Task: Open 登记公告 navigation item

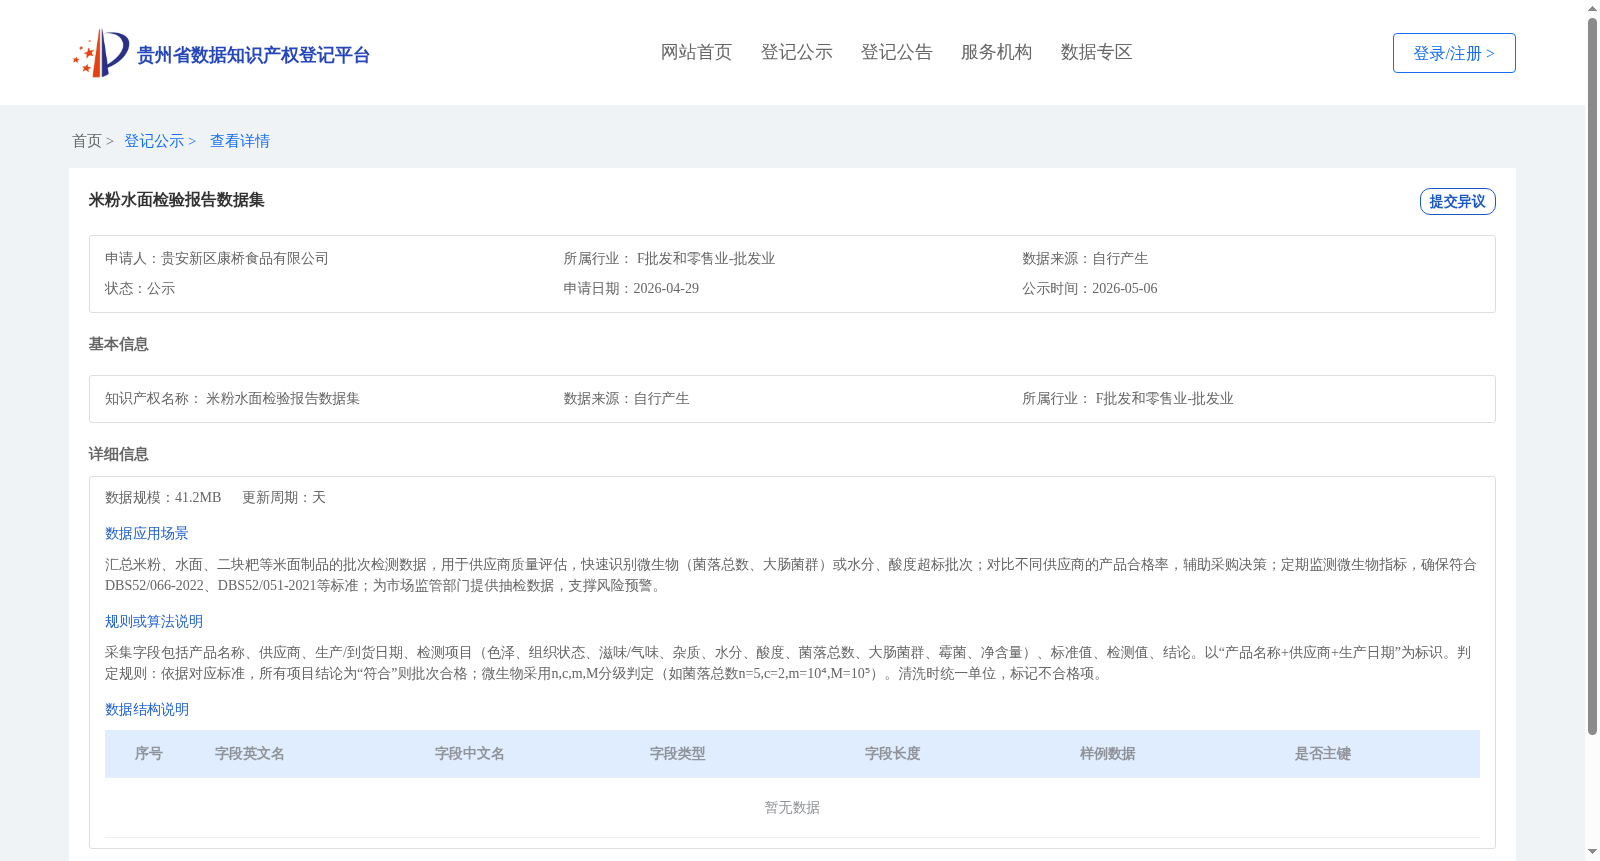Action: pos(896,52)
